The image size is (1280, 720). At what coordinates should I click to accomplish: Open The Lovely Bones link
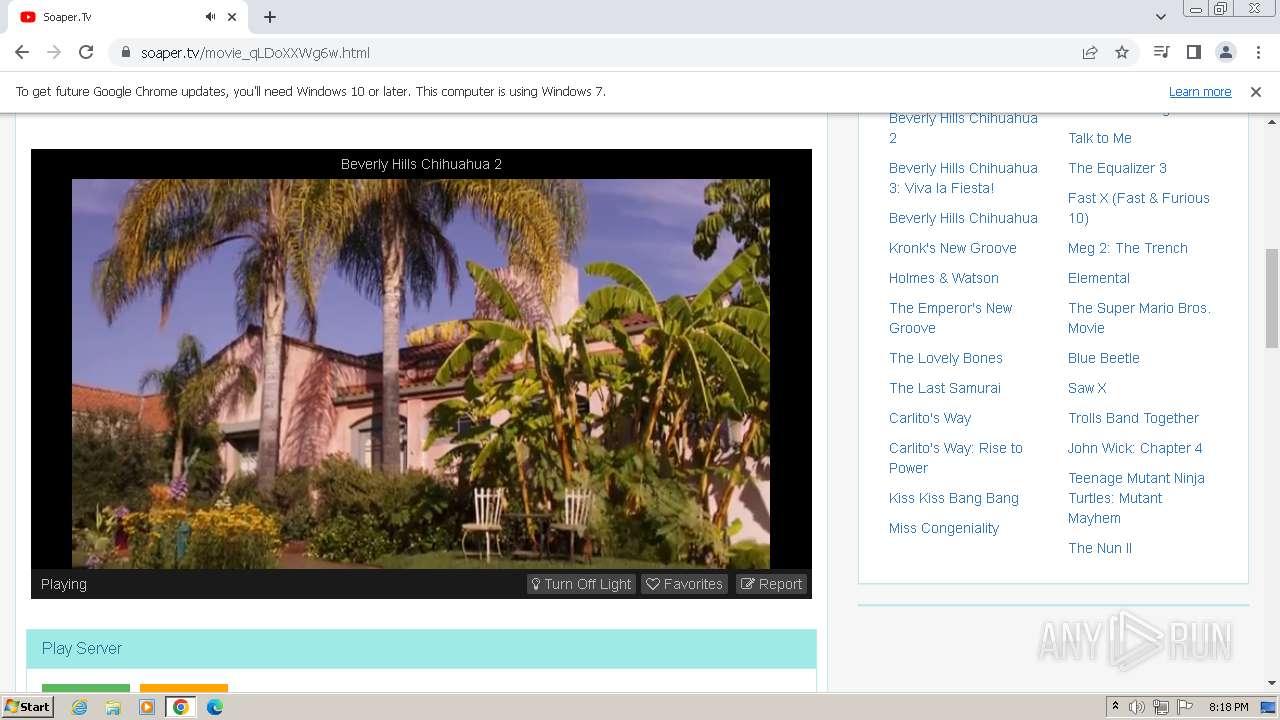point(945,358)
